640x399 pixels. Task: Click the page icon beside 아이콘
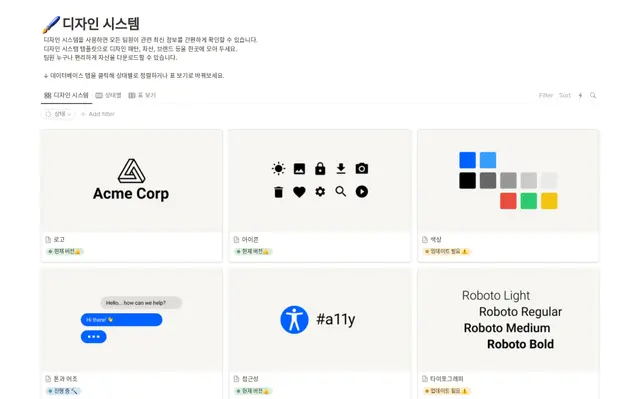(x=236, y=239)
